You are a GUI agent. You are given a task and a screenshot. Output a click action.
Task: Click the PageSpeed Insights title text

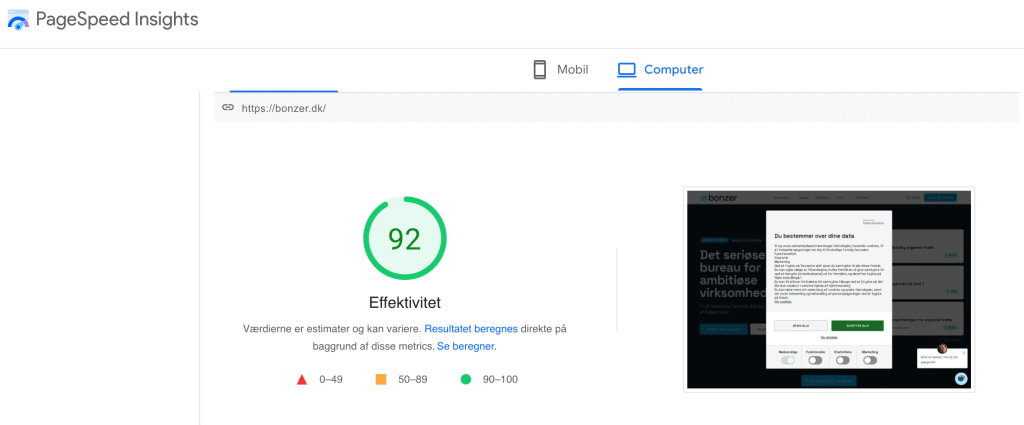pos(117,20)
